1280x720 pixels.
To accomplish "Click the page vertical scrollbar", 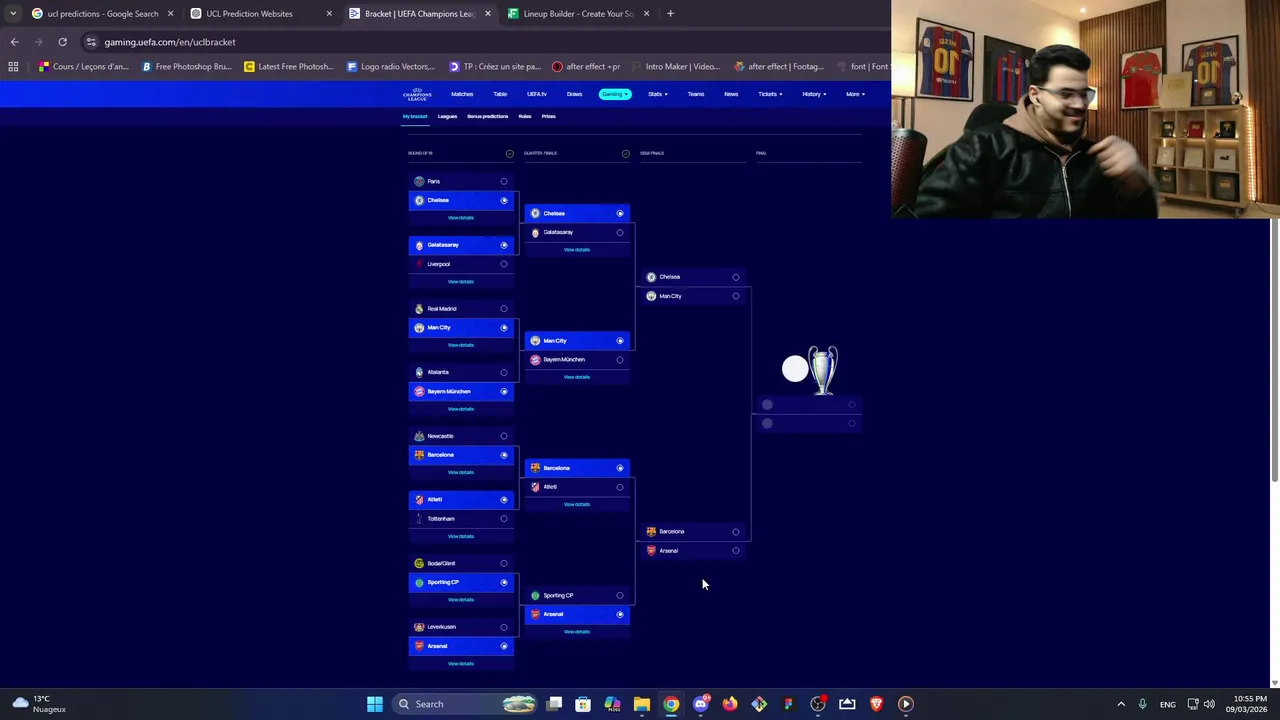I will pos(1274,350).
